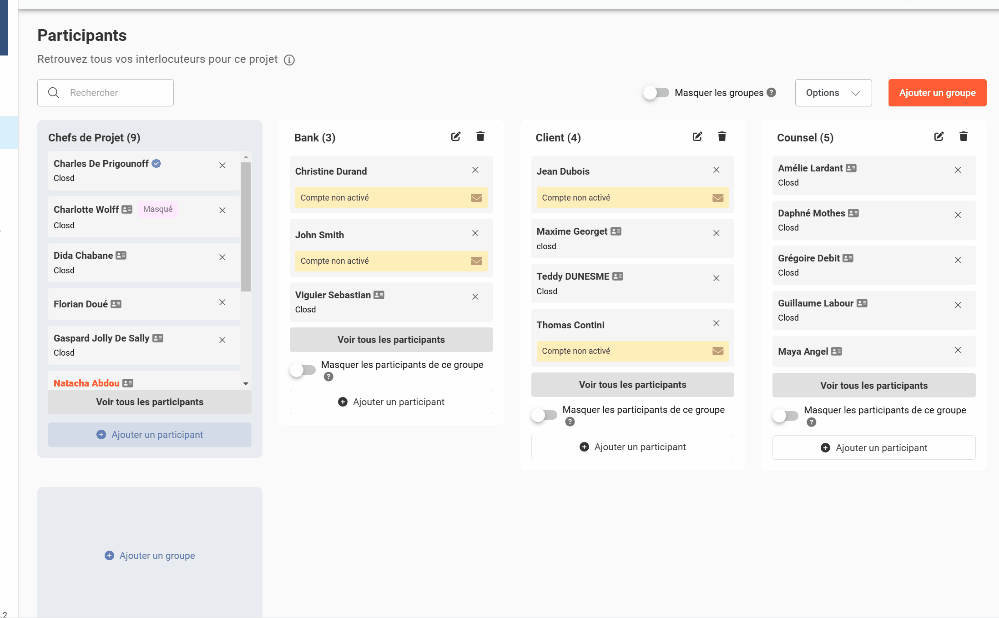The height and width of the screenshot is (618, 999).
Task: Resend activation email to Thomas Contini
Action: (717, 351)
